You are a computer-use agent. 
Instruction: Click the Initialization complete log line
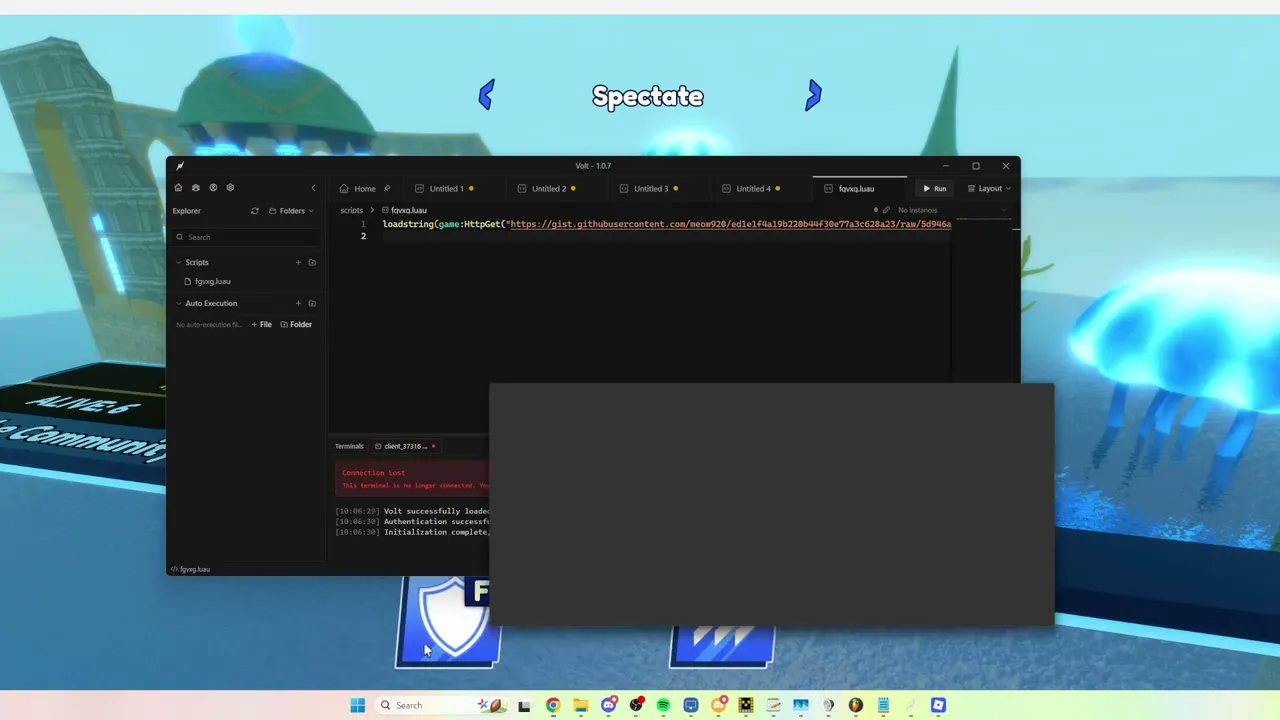click(x=412, y=532)
